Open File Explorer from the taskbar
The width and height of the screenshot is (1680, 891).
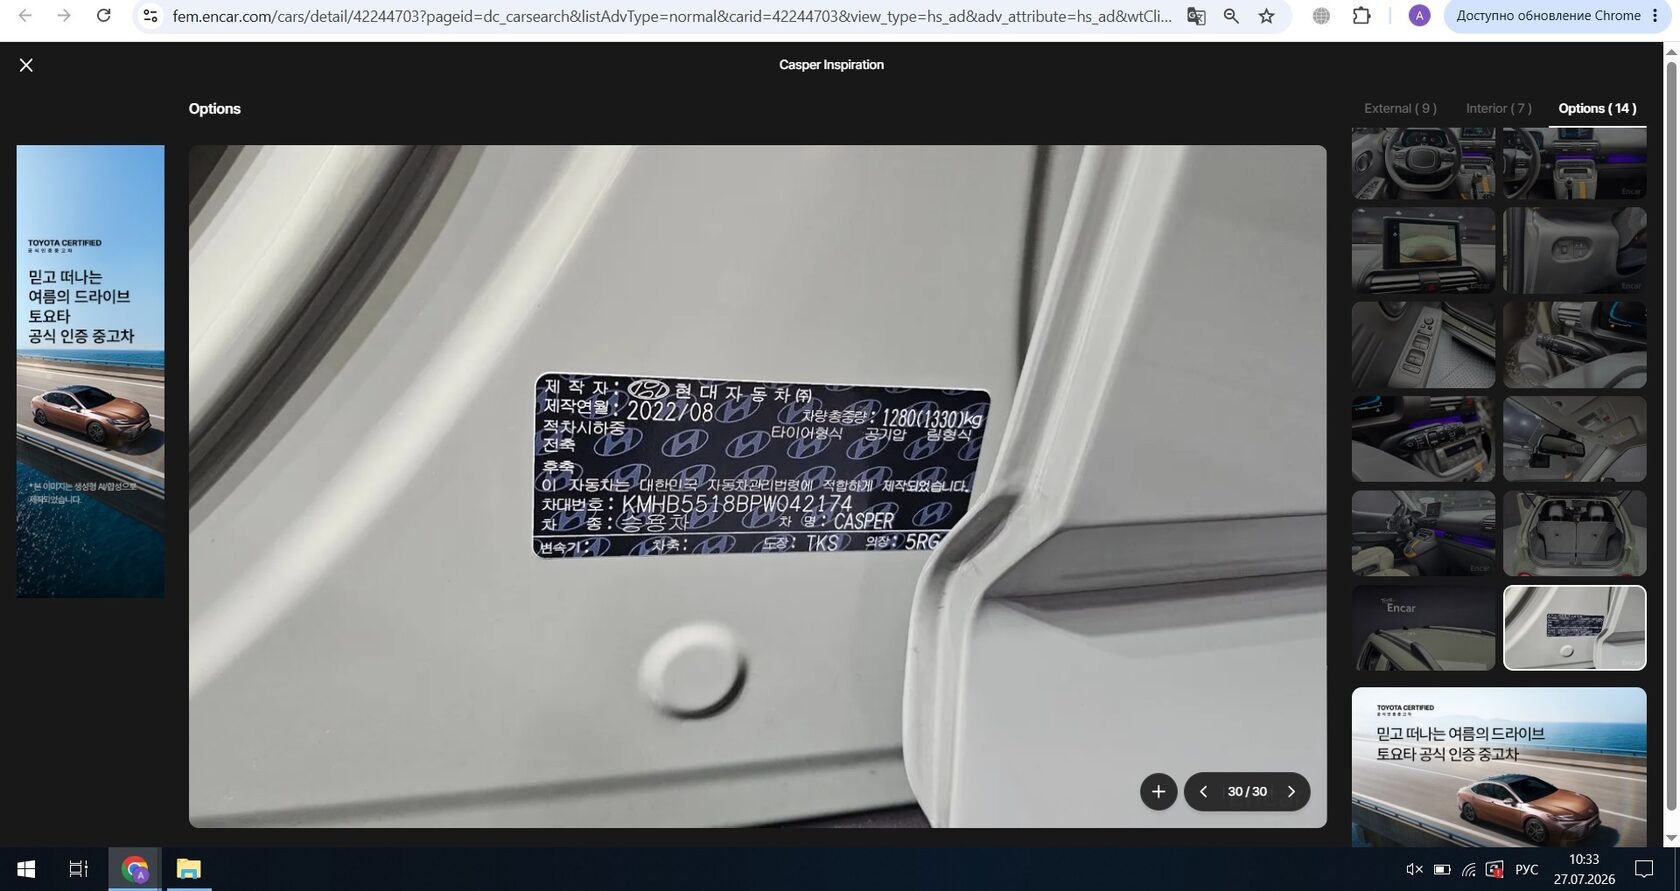tap(188, 869)
